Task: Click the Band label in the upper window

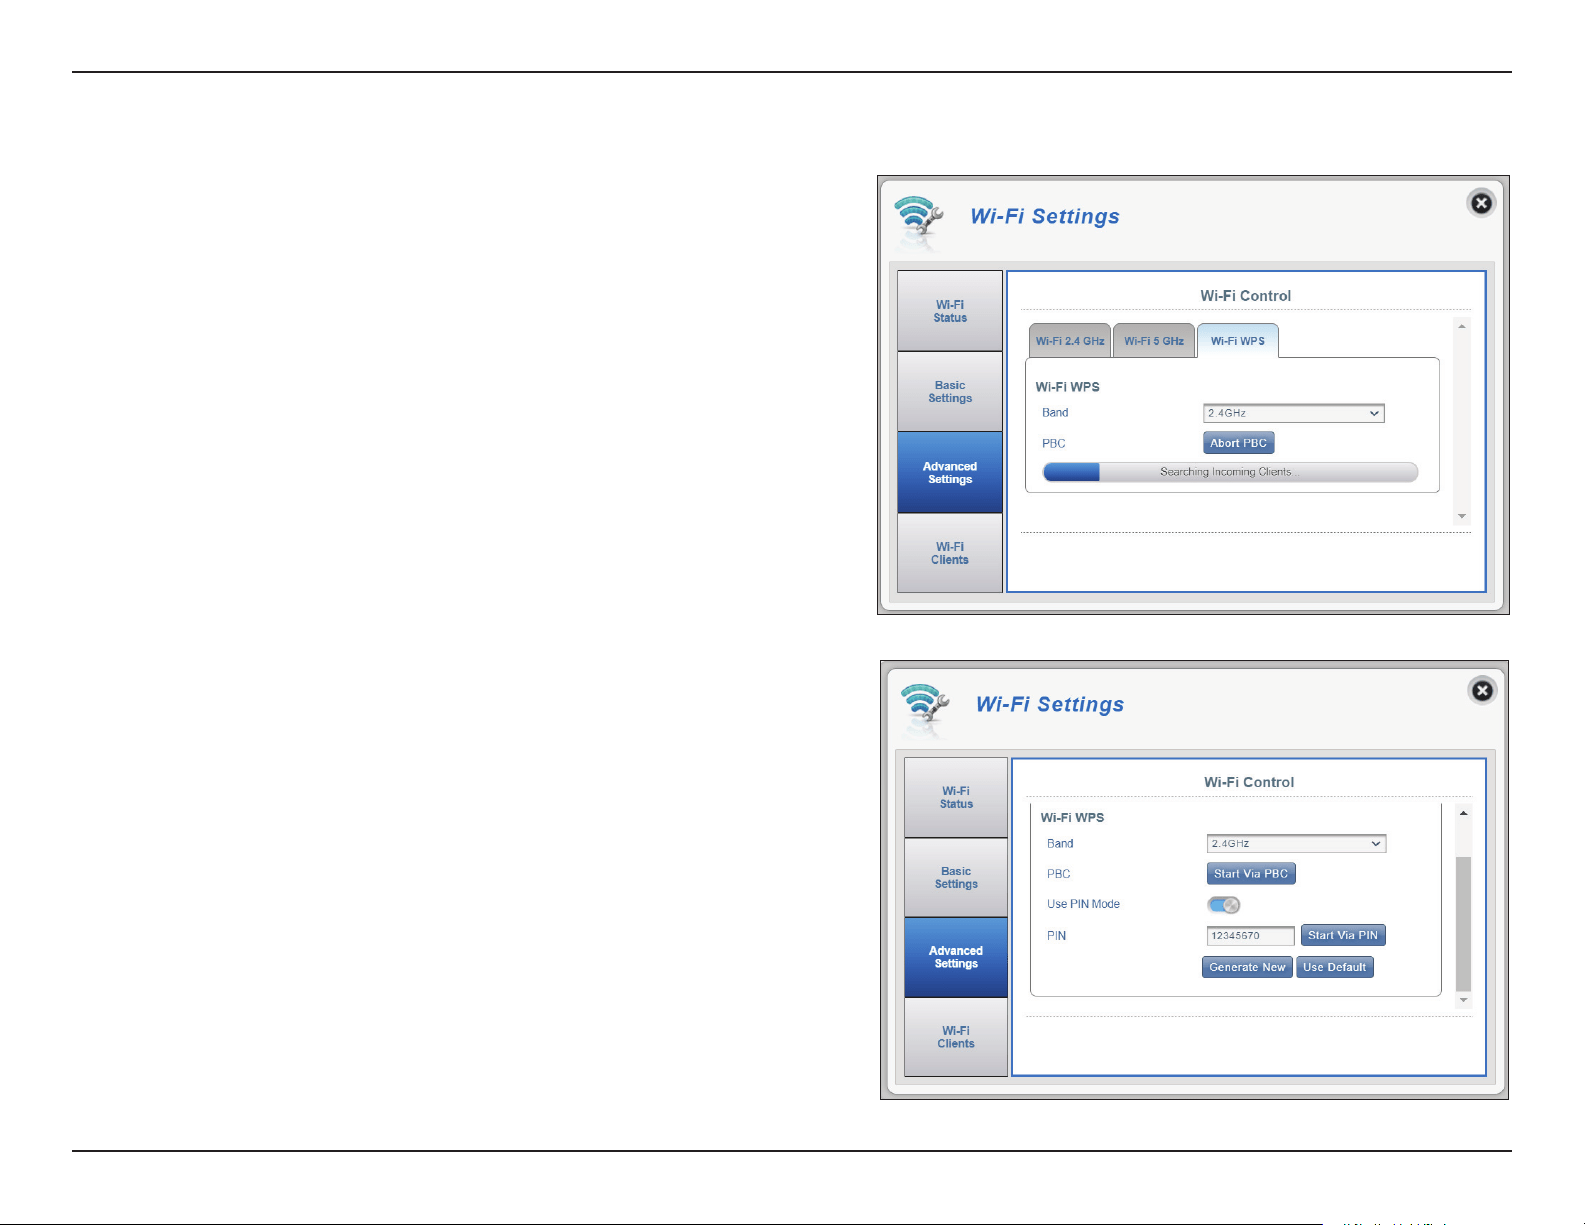Action: coord(1055,413)
